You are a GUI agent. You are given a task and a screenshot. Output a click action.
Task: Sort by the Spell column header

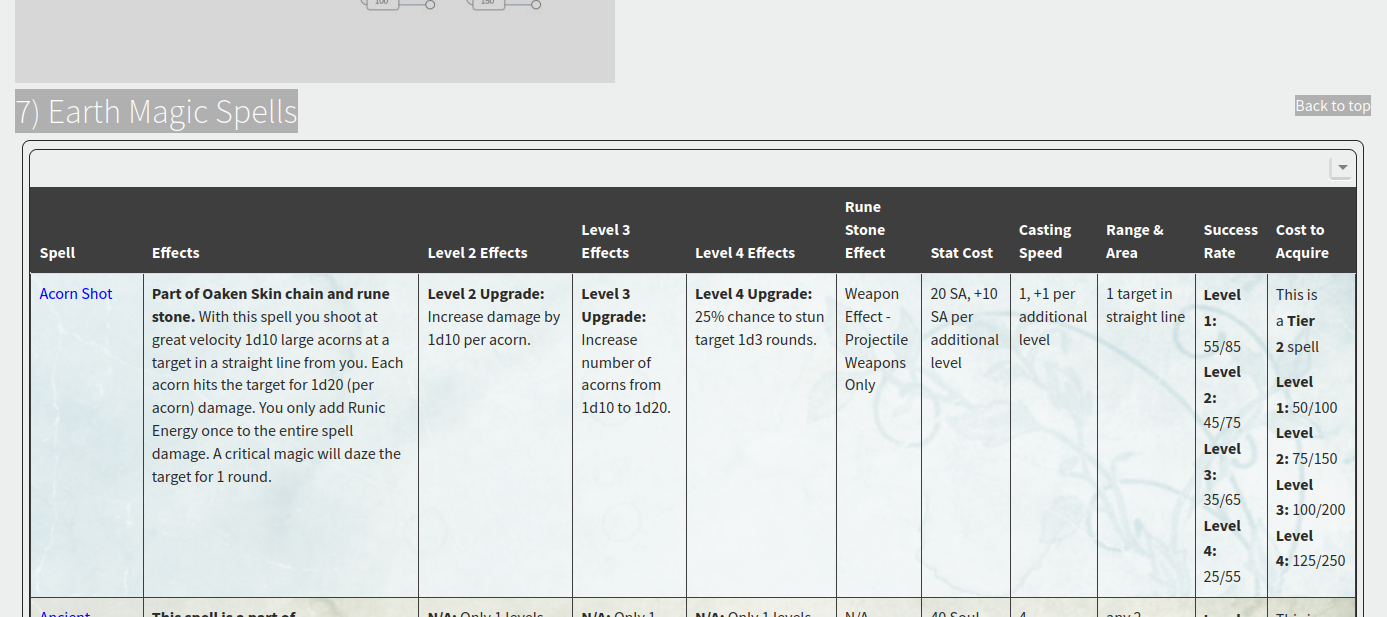[58, 253]
